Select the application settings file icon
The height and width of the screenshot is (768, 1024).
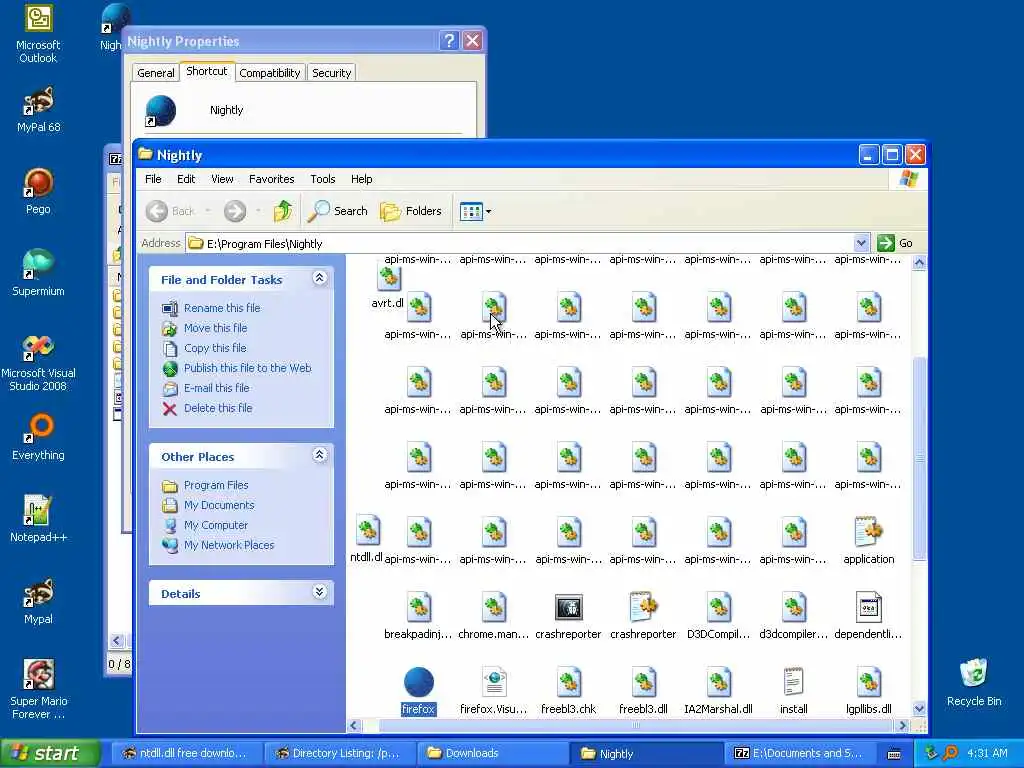click(x=868, y=532)
